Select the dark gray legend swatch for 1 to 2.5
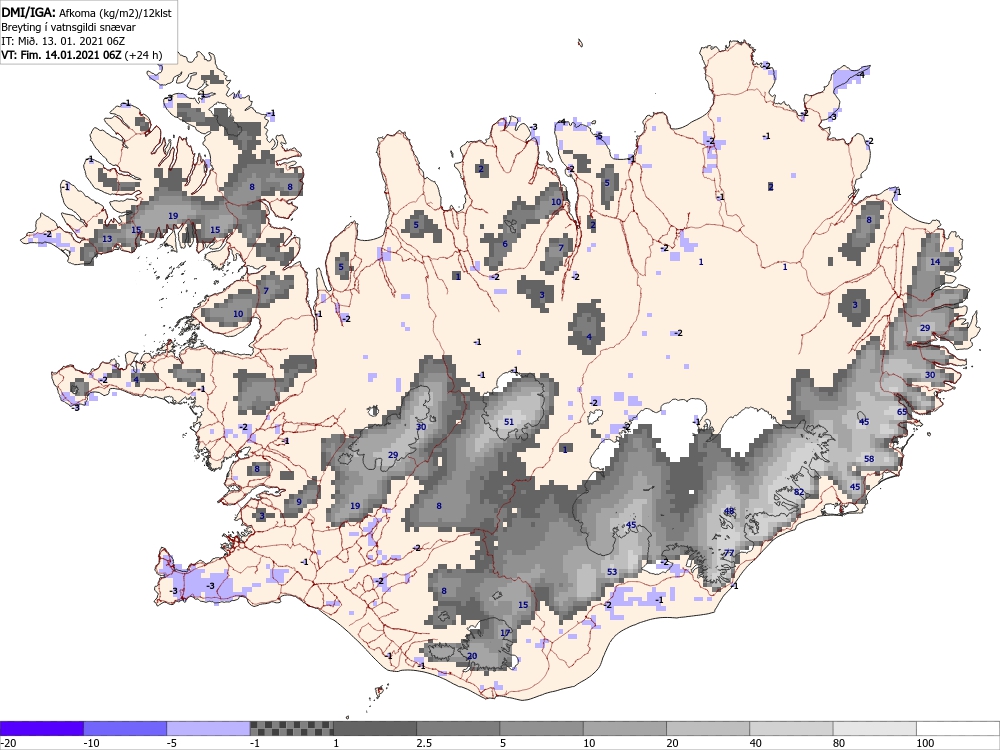Image resolution: width=1000 pixels, height=750 pixels. [375, 728]
